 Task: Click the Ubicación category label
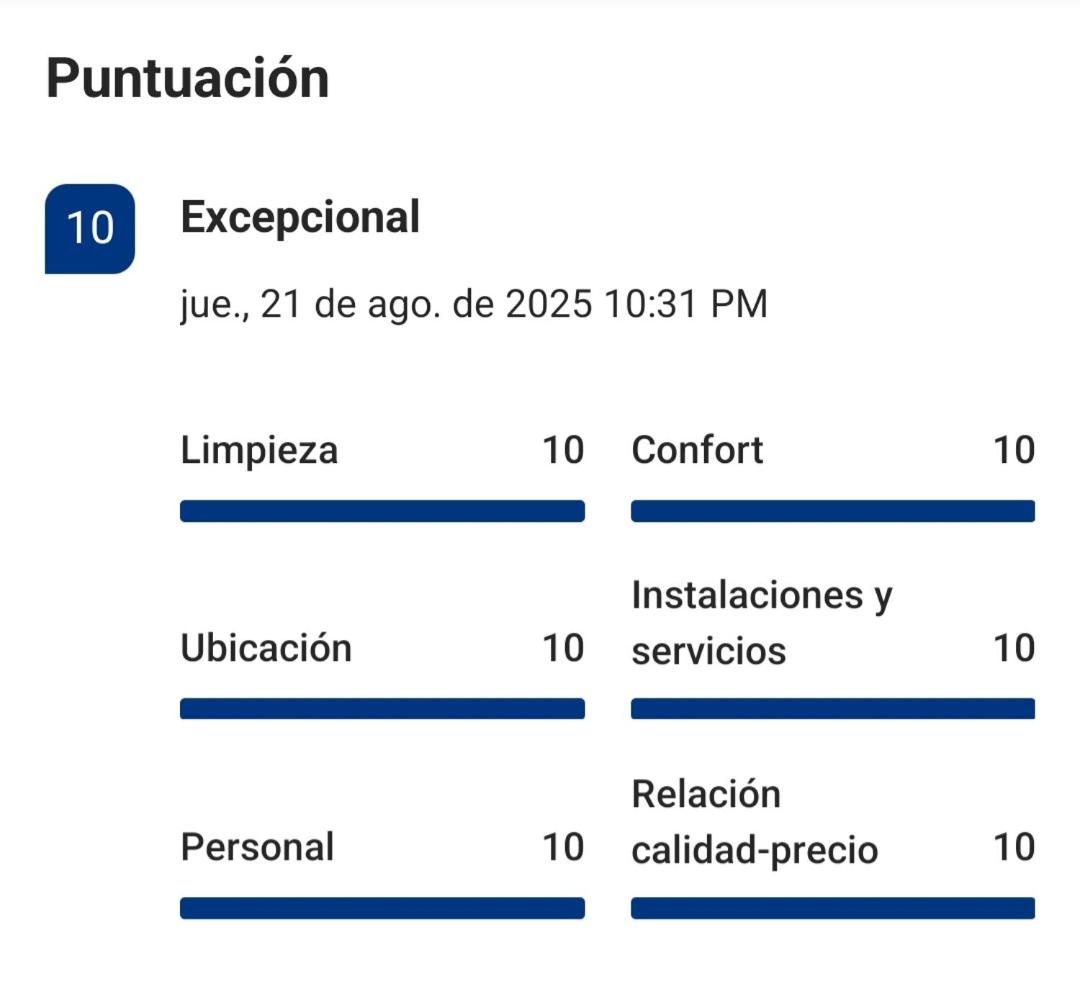tap(266, 649)
